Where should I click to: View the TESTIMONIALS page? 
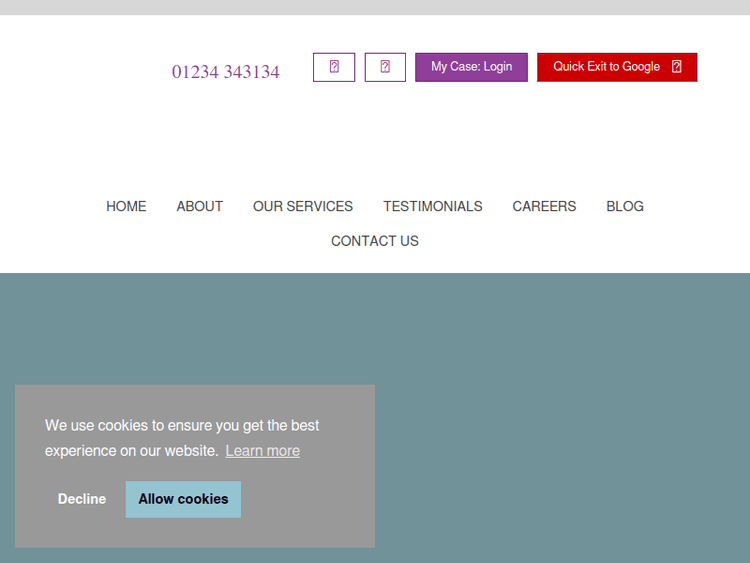[x=433, y=206]
